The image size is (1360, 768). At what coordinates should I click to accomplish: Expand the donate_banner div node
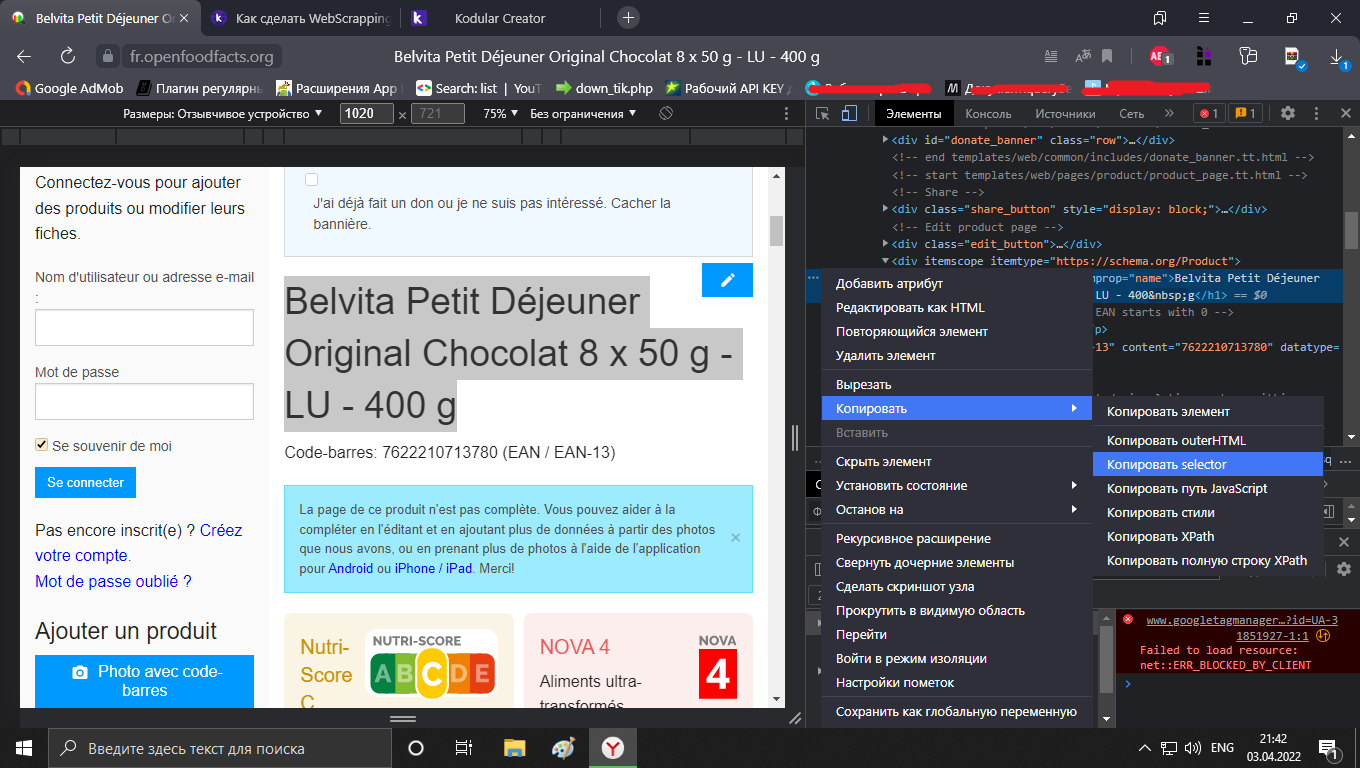coord(885,140)
